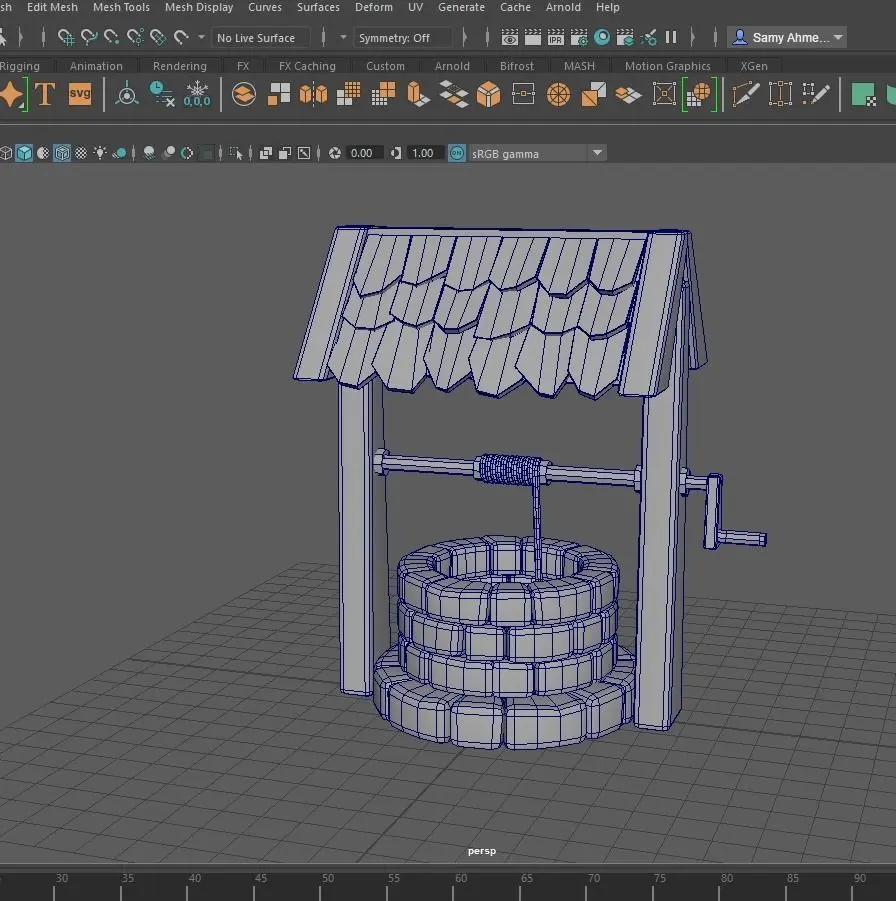896x901 pixels.
Task: Click the SVG shelf tool
Action: 80,94
